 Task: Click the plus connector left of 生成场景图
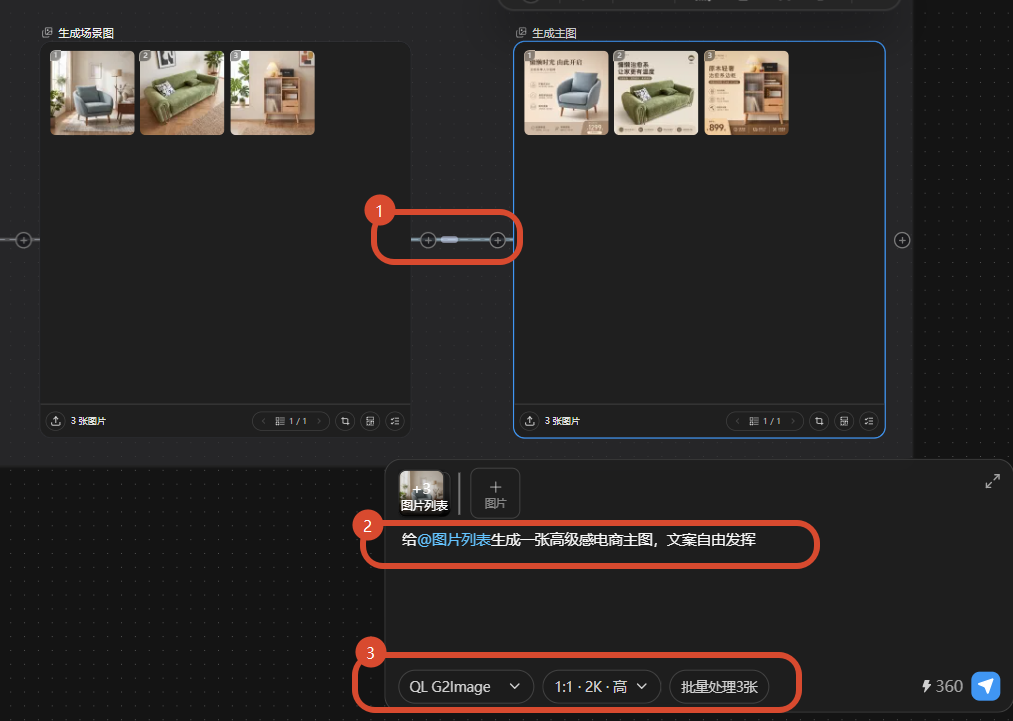pyautogui.click(x=24, y=240)
